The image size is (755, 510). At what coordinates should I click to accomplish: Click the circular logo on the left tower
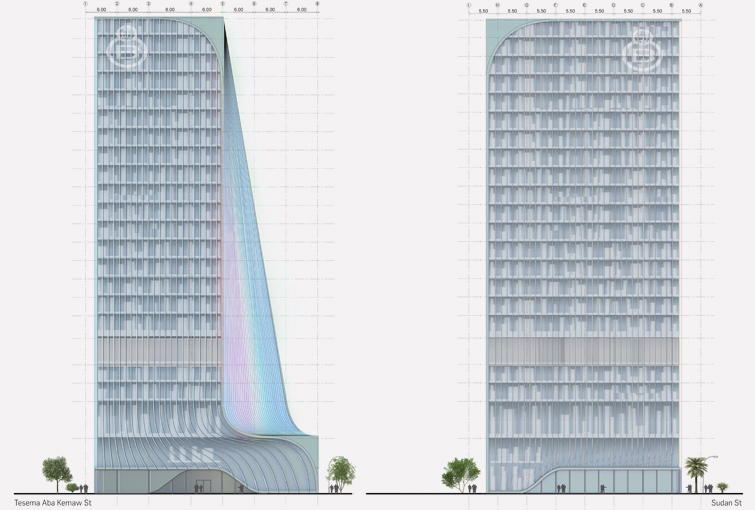[128, 48]
